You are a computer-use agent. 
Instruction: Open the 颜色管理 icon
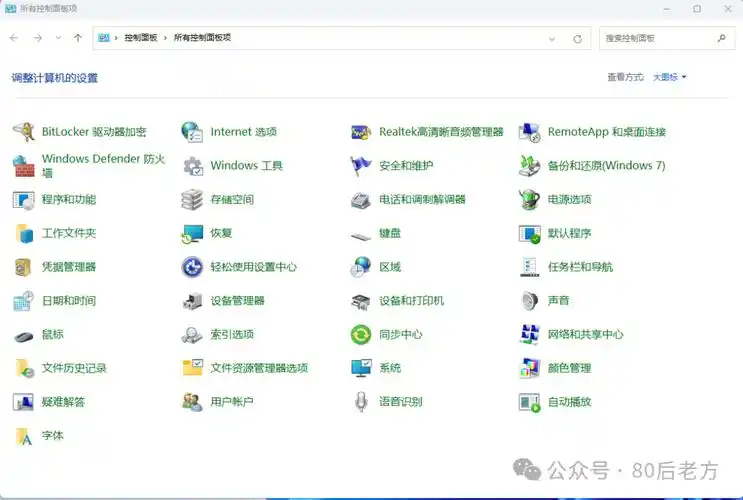(x=530, y=368)
